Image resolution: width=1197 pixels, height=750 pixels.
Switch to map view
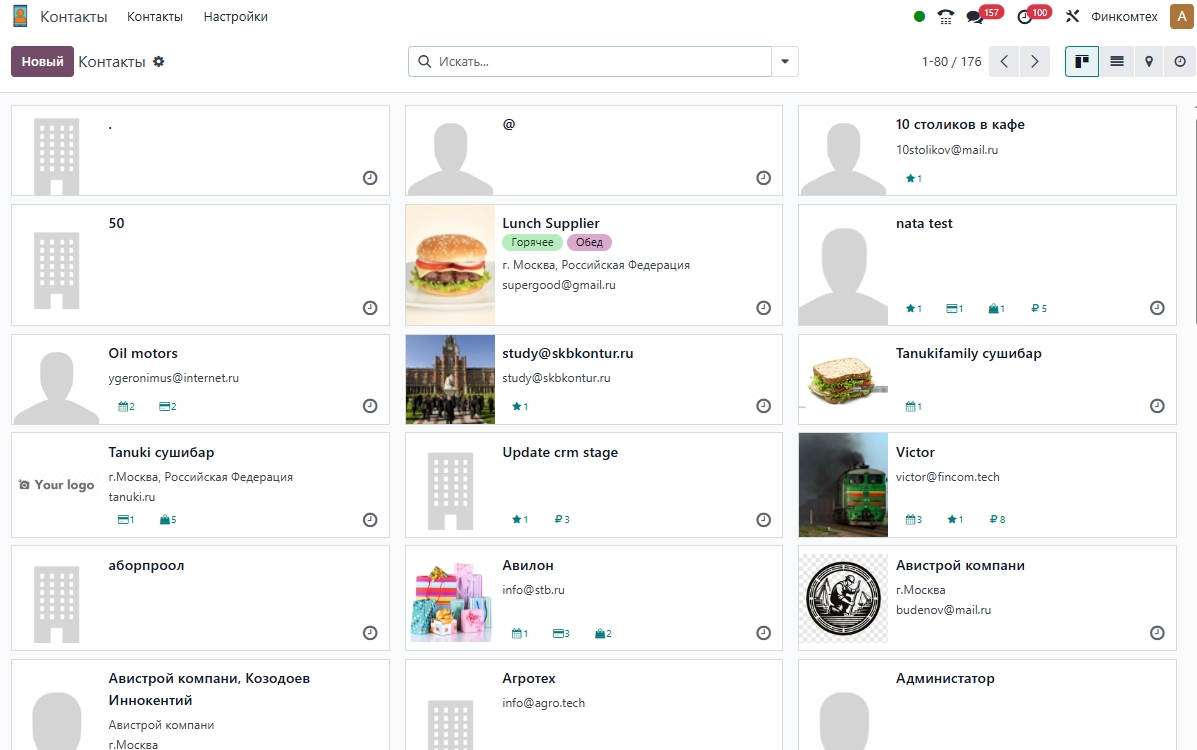click(x=1149, y=62)
